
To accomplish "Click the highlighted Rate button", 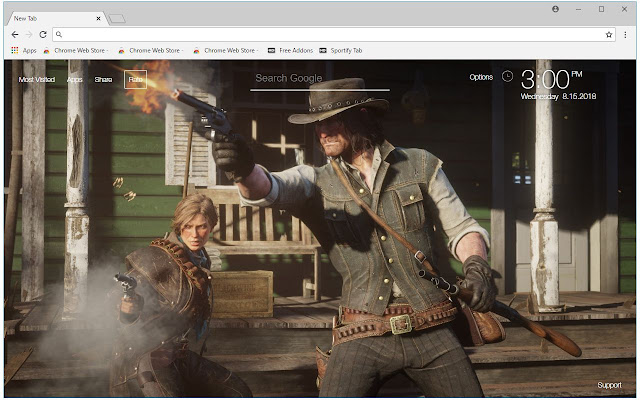I will [136, 80].
